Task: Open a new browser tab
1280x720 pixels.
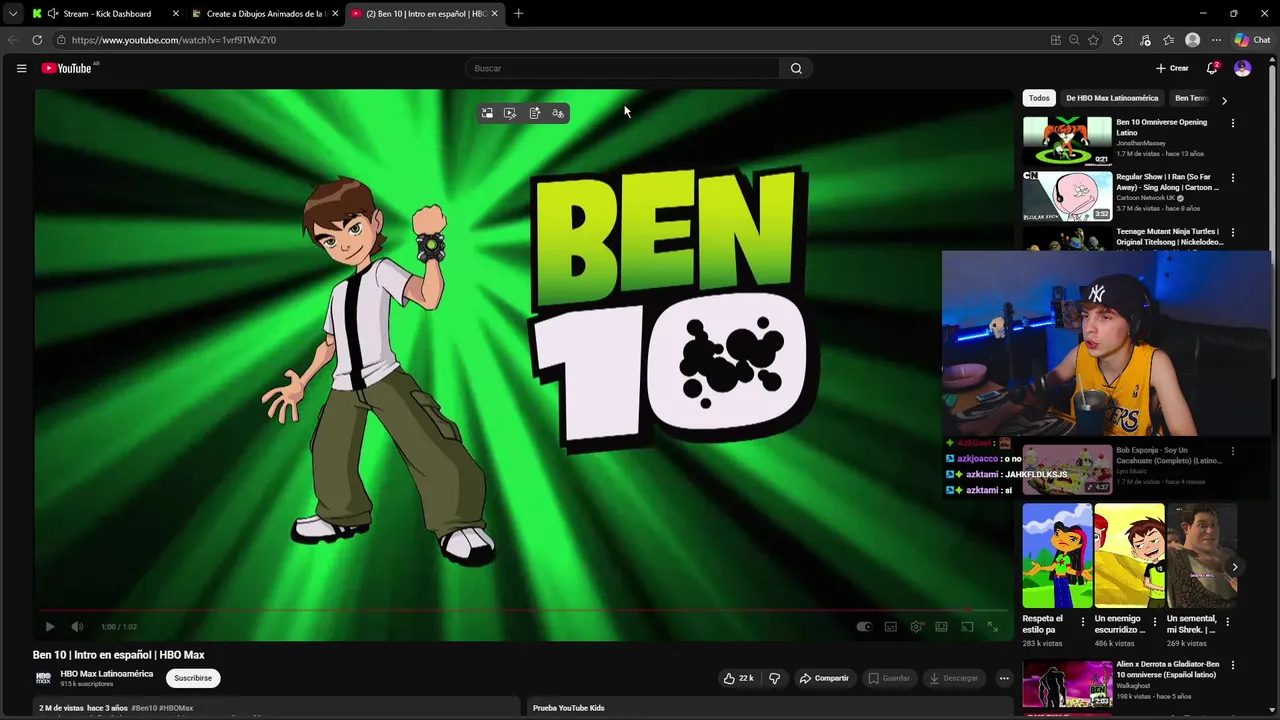Action: [518, 14]
